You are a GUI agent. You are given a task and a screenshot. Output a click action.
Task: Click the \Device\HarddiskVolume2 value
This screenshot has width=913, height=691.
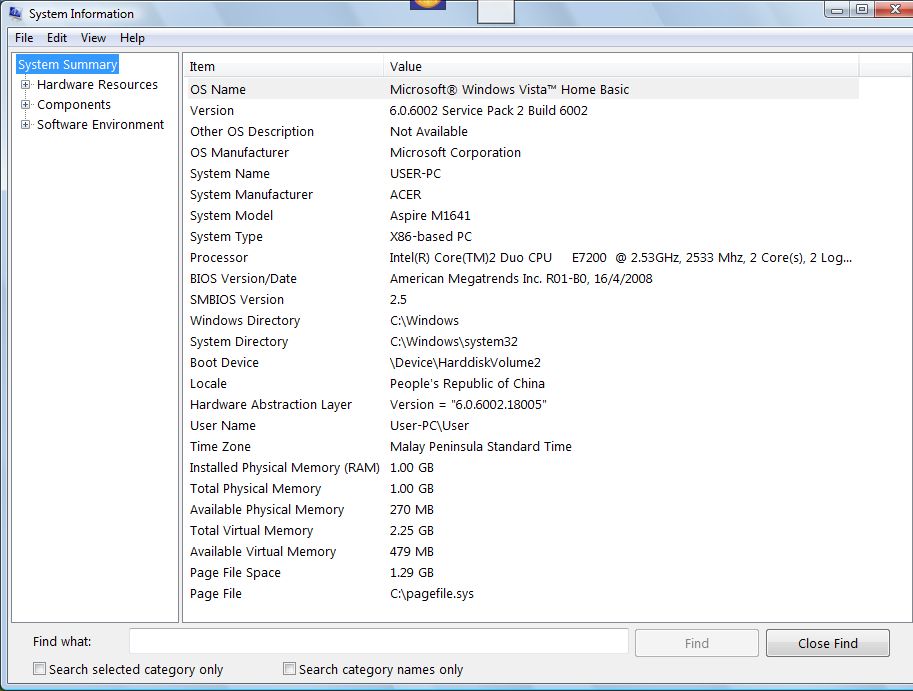click(x=465, y=362)
